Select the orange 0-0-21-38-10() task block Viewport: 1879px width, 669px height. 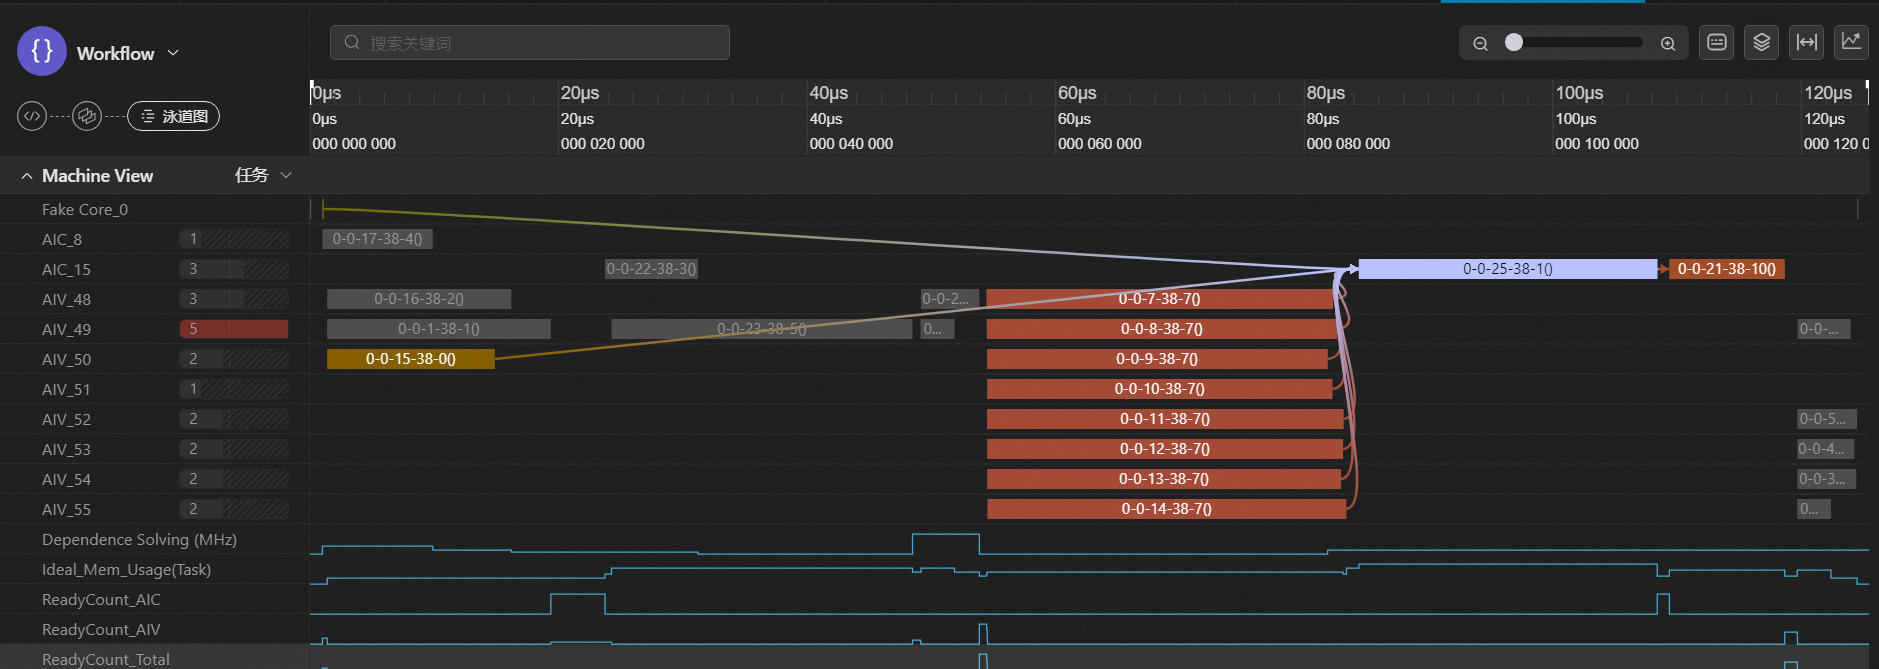(1726, 269)
